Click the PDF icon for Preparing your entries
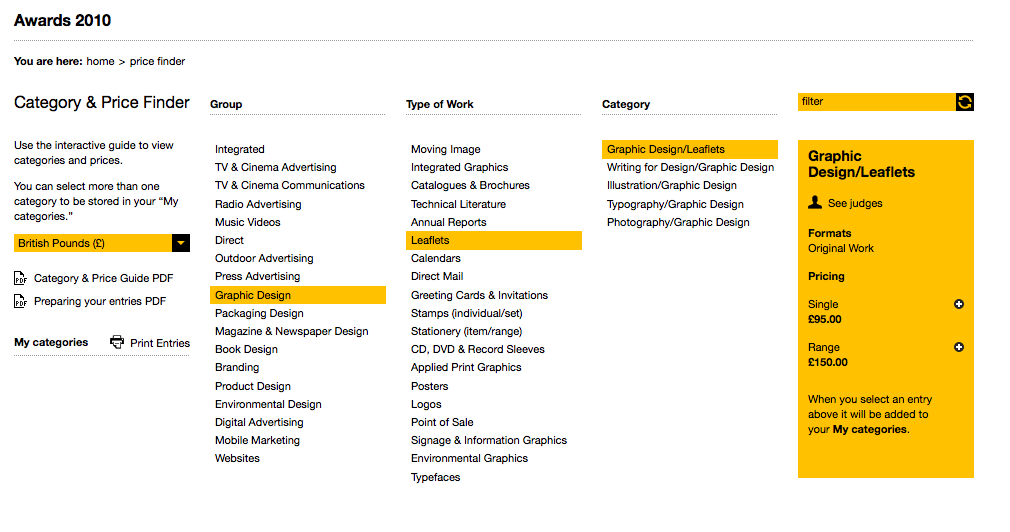 21,301
